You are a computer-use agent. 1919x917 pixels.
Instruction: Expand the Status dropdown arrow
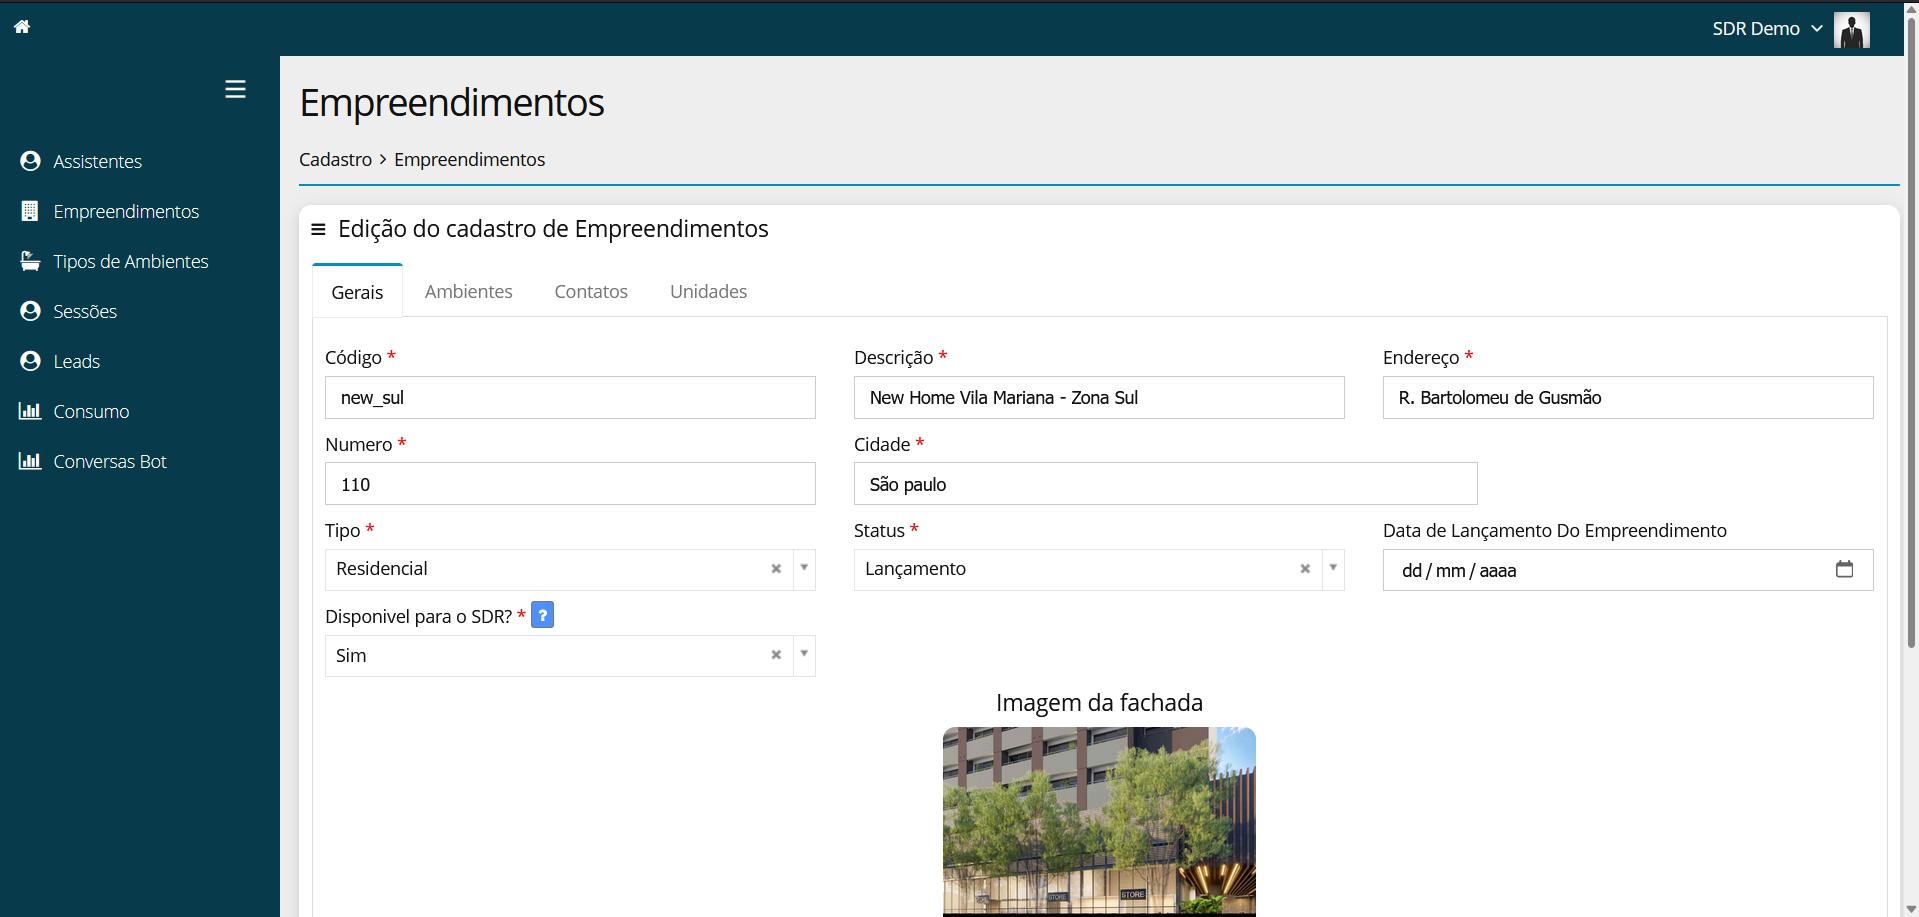pyautogui.click(x=1333, y=568)
